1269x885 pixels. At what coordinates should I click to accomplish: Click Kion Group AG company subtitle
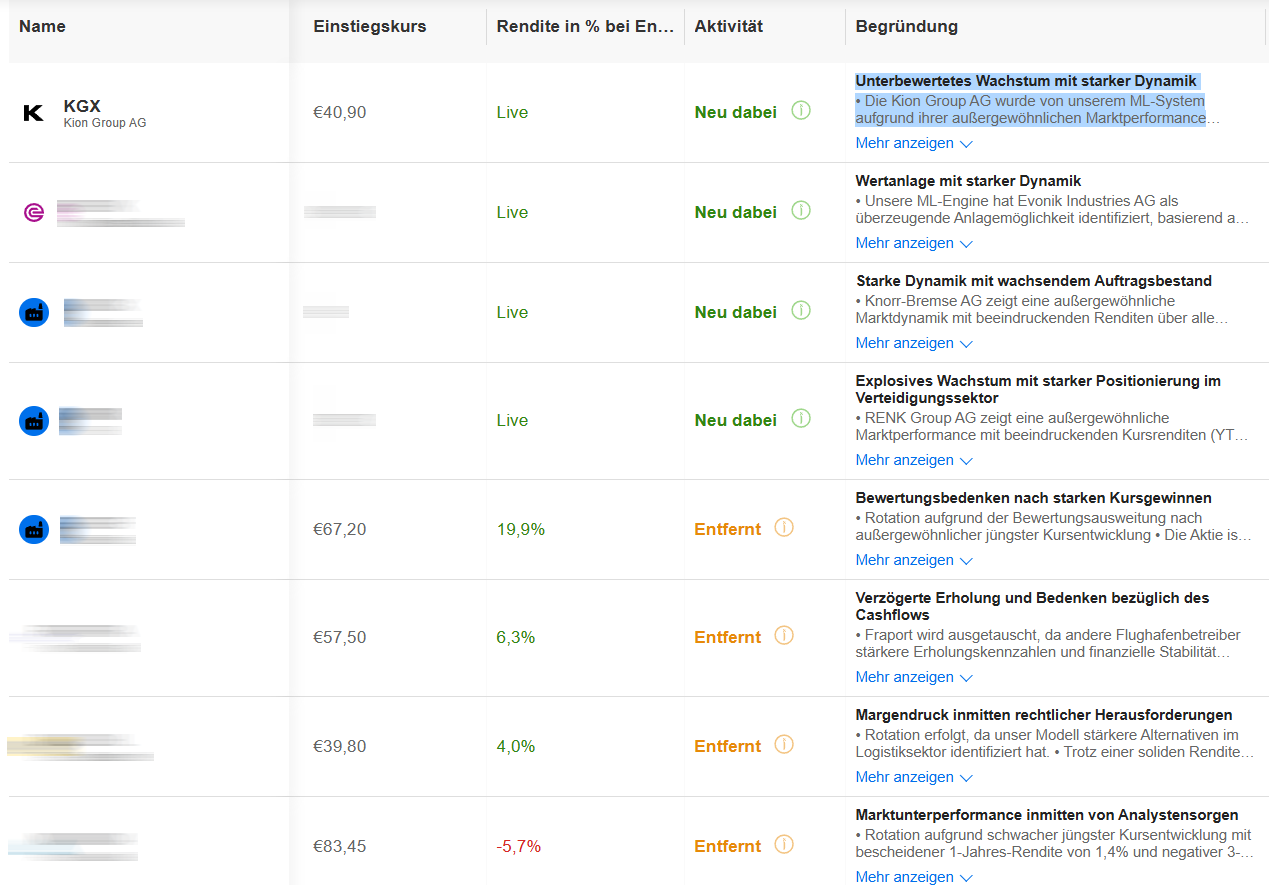pos(105,123)
